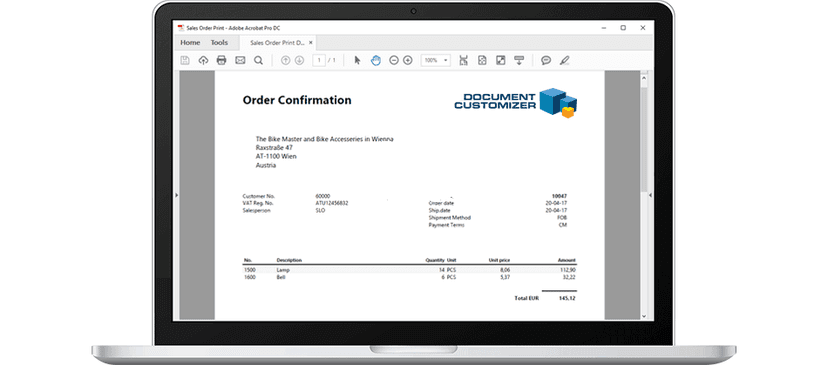This screenshot has width=828, height=365.
Task: Go to next page arrow
Action: [x=299, y=60]
